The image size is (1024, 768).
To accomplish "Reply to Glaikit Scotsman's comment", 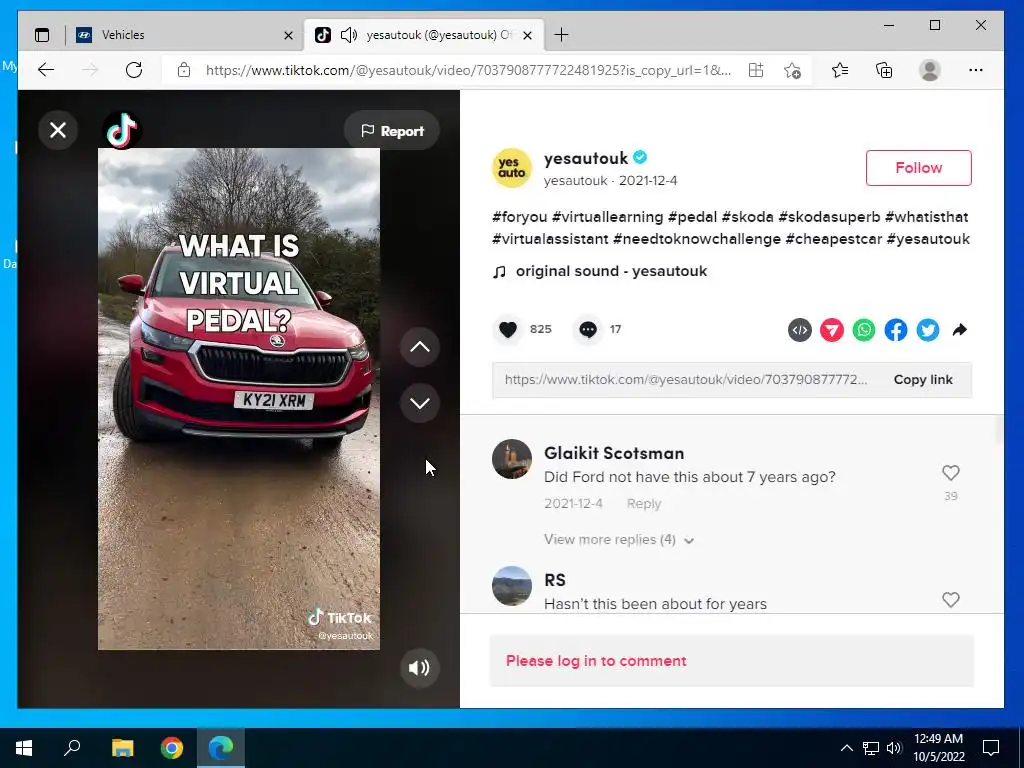I will tap(644, 504).
